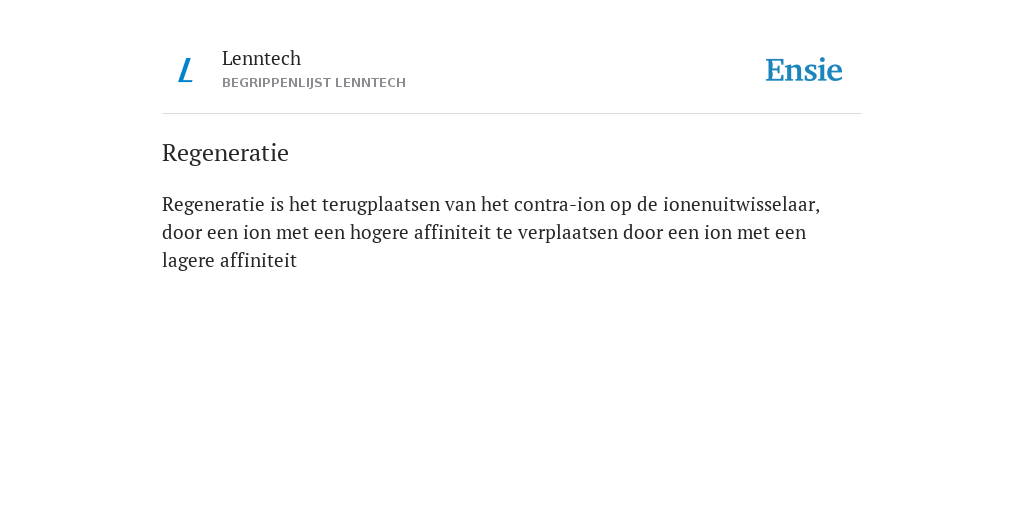Click the word verplaatsen in the definition
The height and width of the screenshot is (512, 1024).
568,233
